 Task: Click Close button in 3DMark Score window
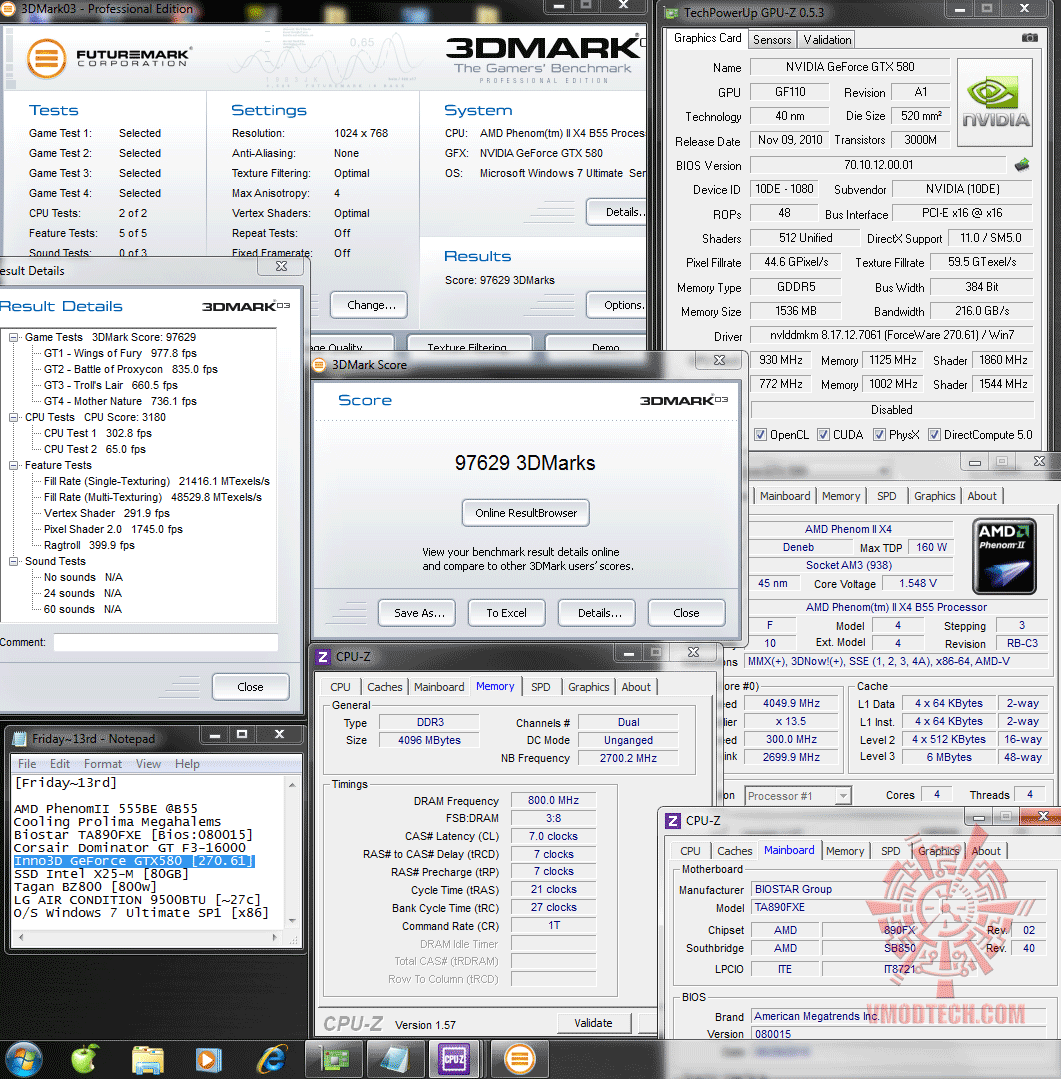tap(687, 612)
